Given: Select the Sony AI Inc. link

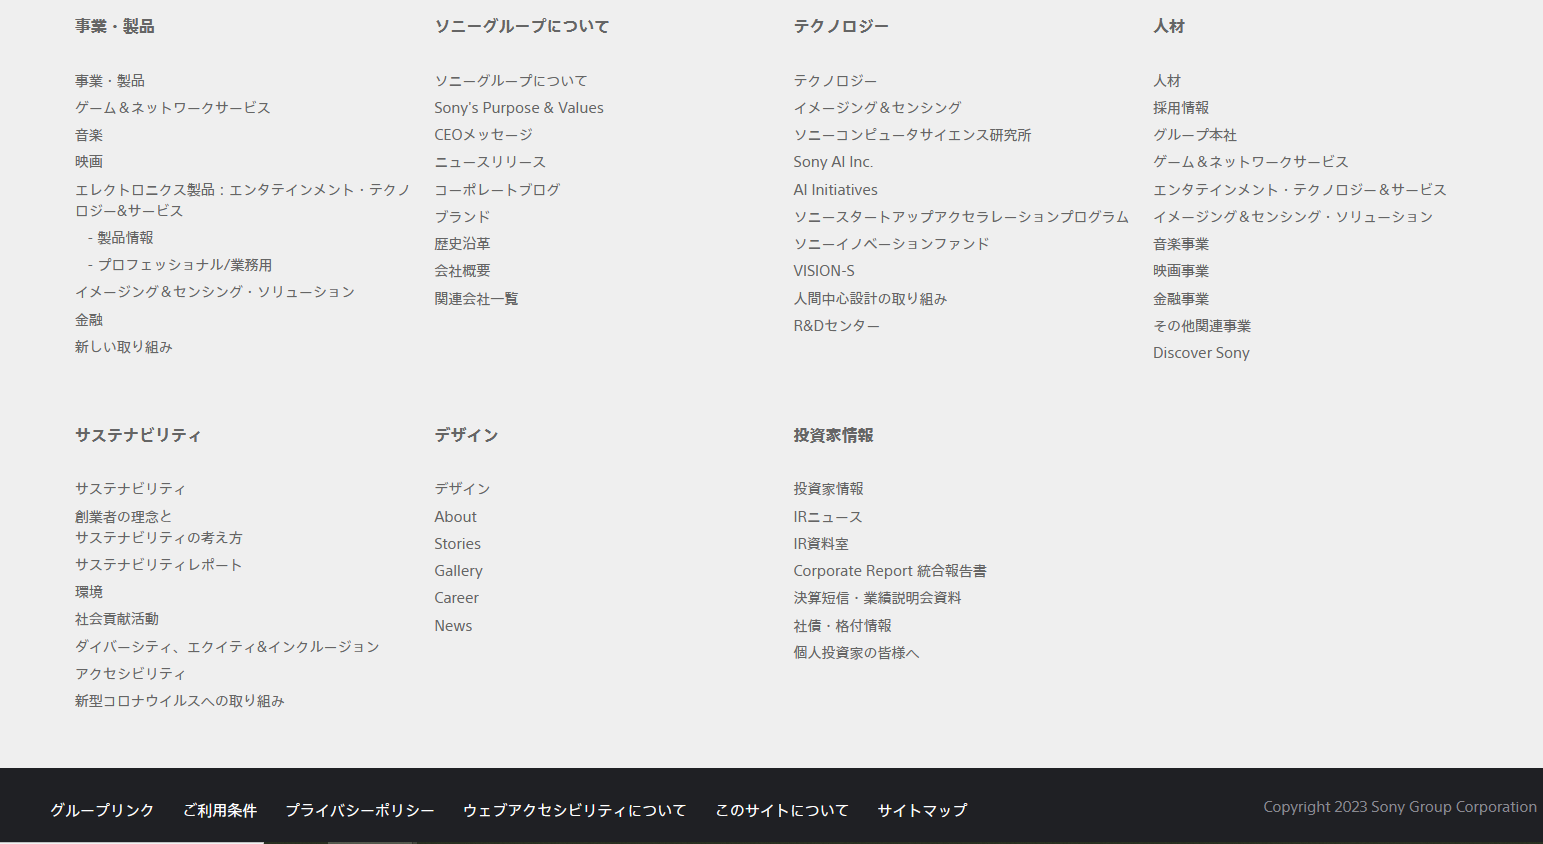Looking at the screenshot, I should (832, 162).
